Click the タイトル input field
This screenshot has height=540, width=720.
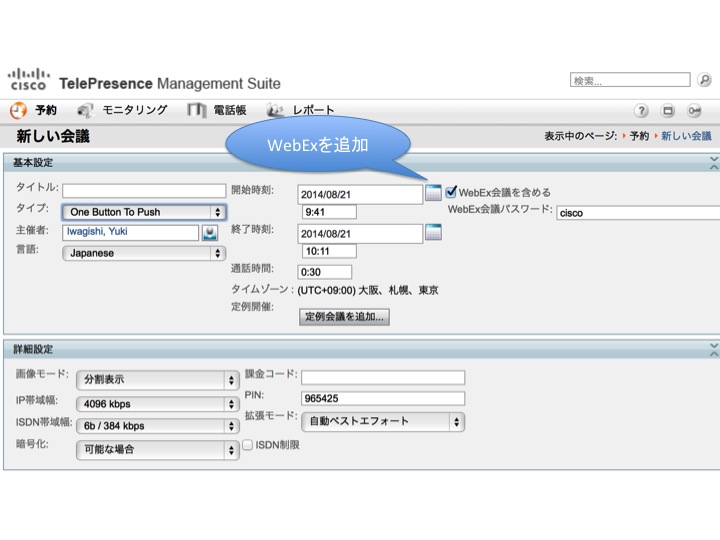click(144, 190)
